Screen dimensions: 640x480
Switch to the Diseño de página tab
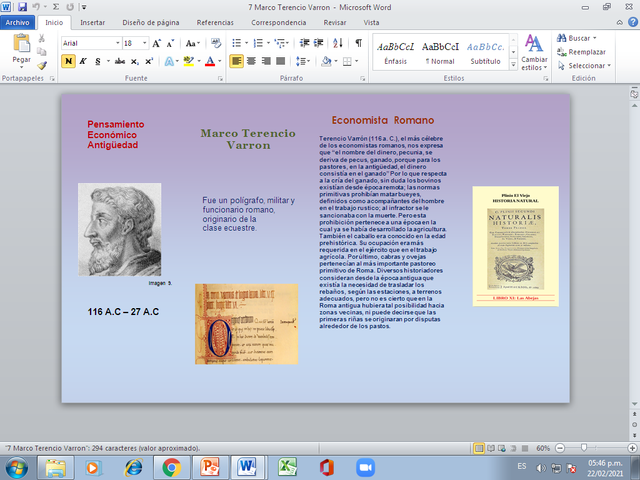point(151,22)
